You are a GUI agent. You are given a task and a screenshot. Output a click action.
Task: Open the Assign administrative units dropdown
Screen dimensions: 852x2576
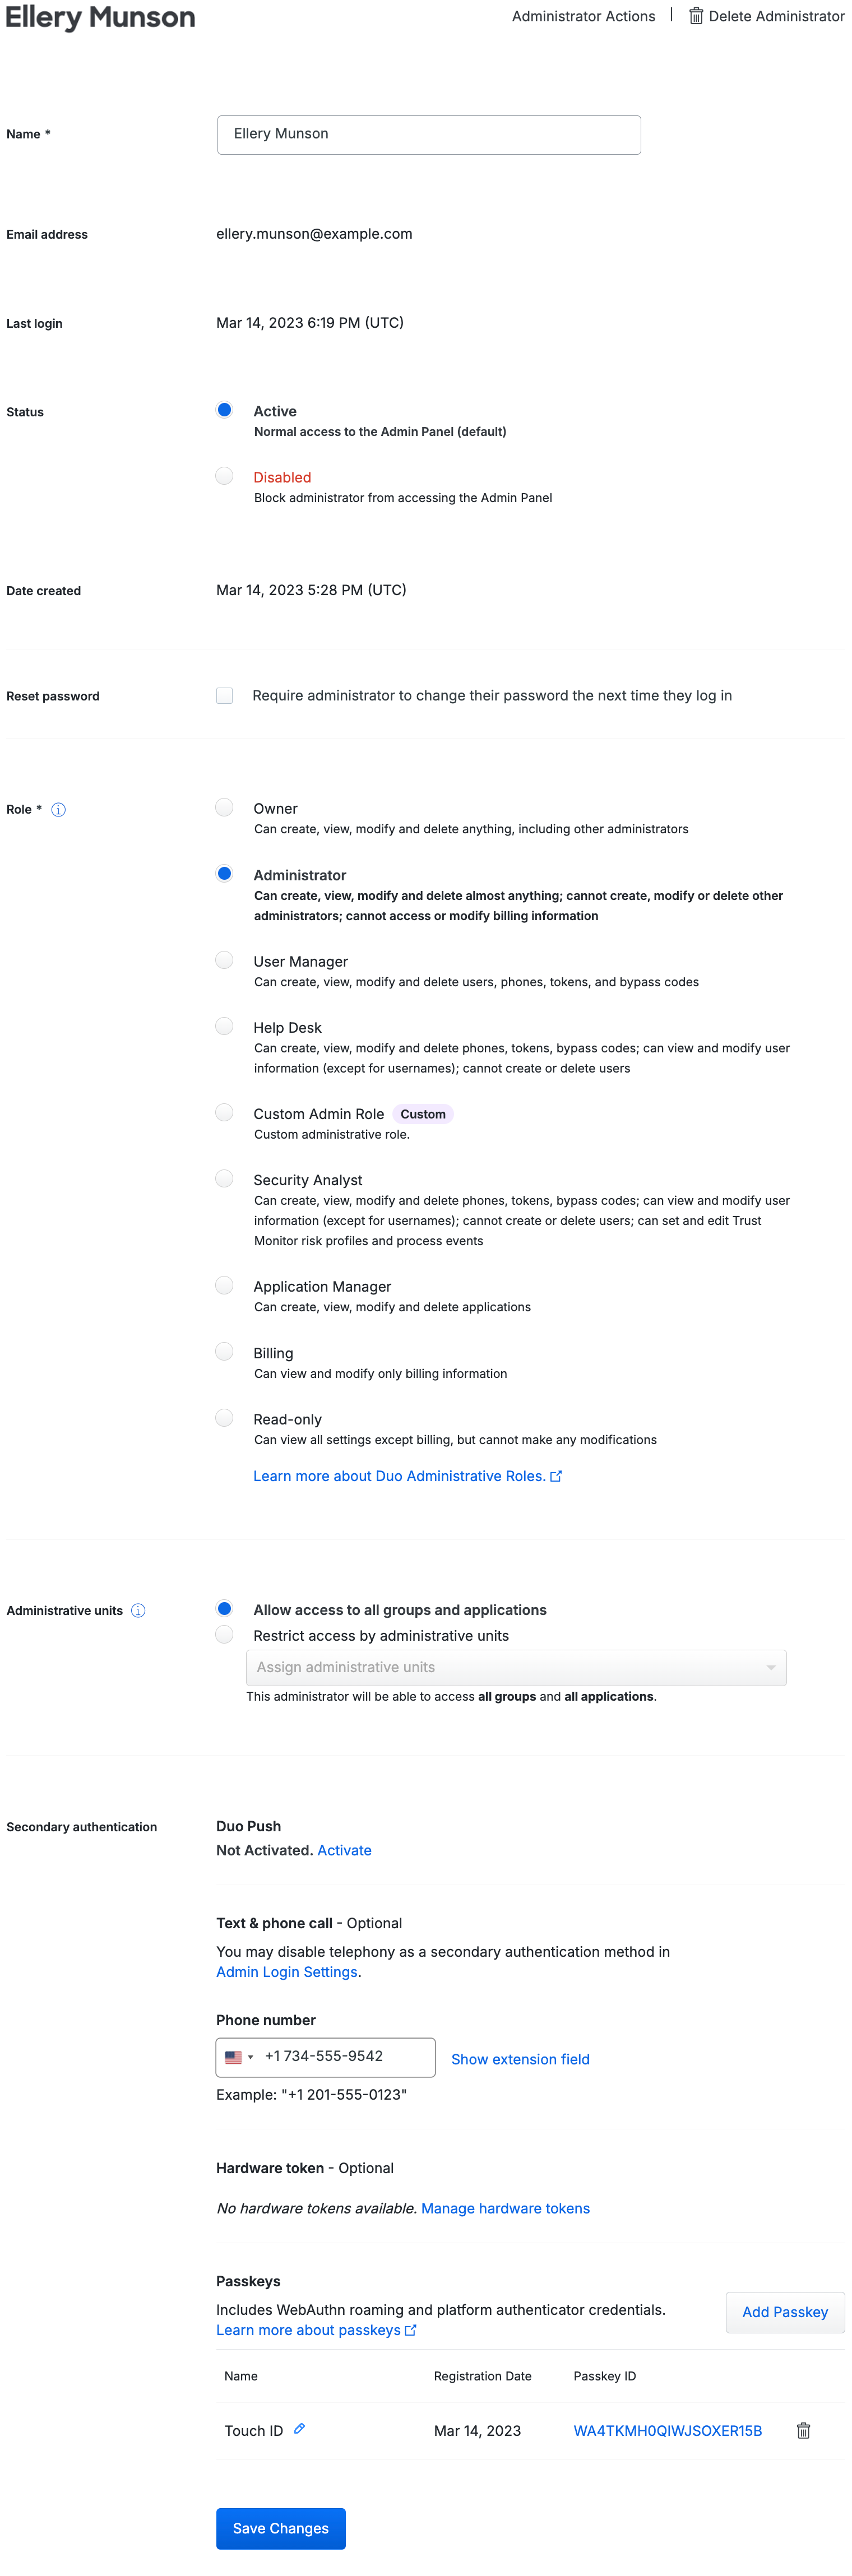[x=516, y=1667]
